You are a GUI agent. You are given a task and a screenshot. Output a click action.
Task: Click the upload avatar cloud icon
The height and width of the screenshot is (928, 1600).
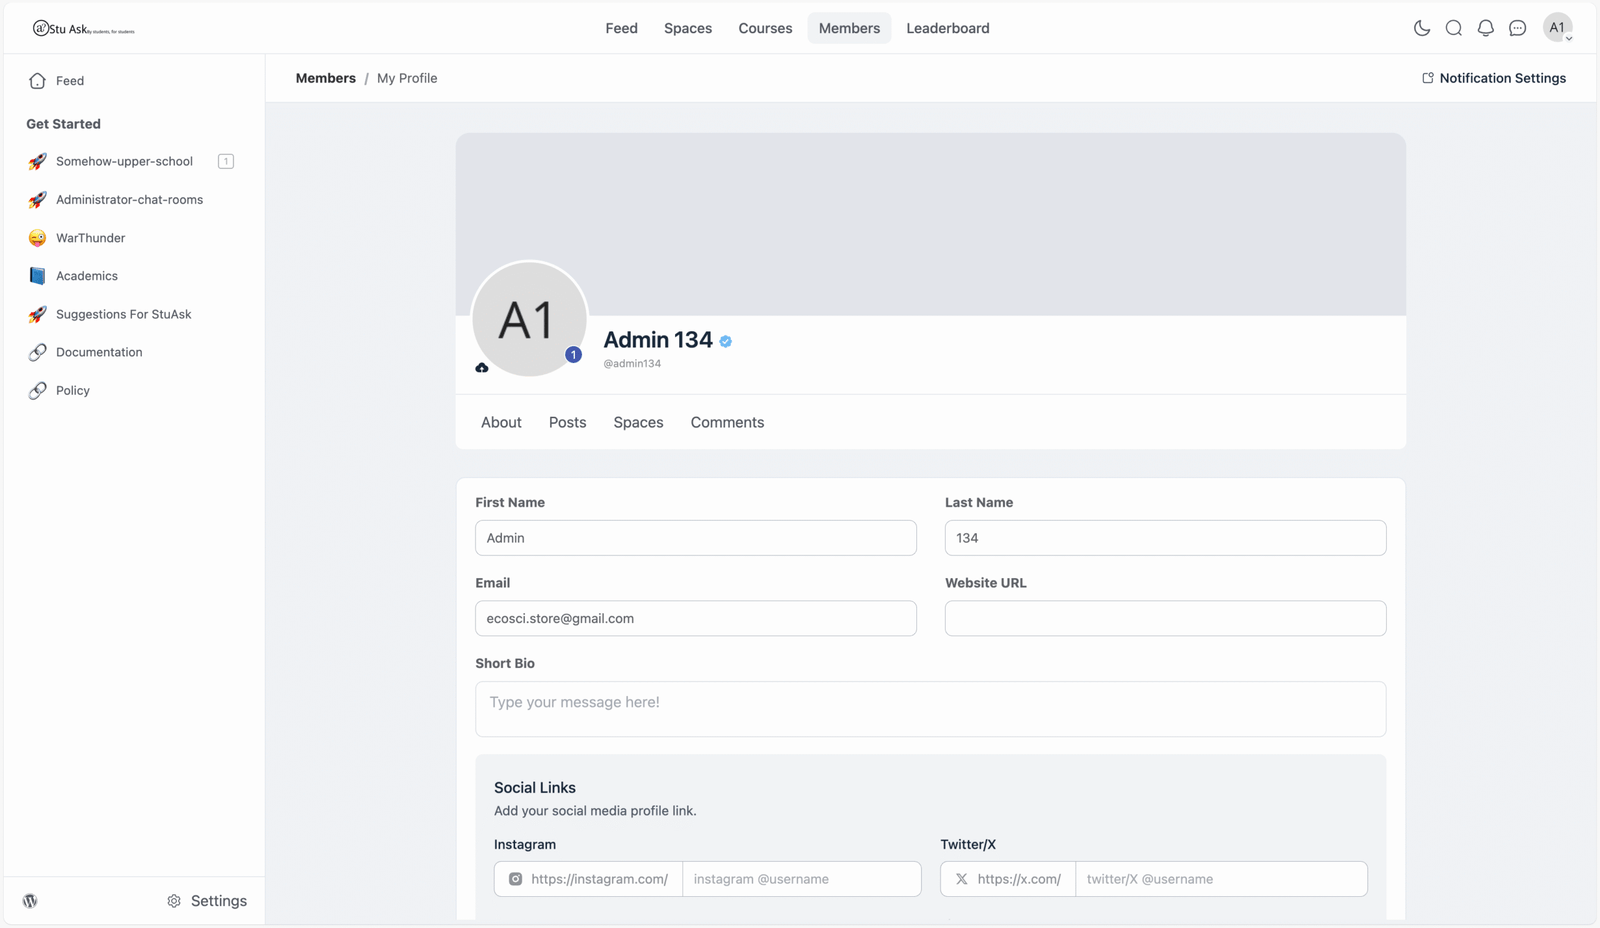click(482, 368)
